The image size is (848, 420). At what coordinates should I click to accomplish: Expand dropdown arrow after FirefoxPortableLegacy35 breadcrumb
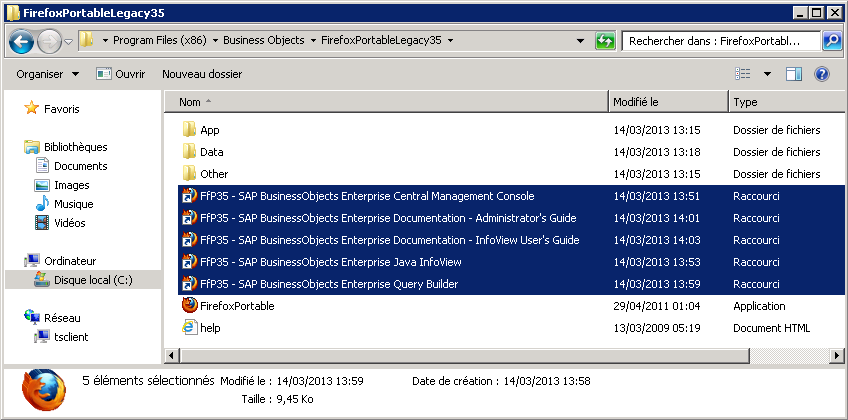[x=450, y=41]
